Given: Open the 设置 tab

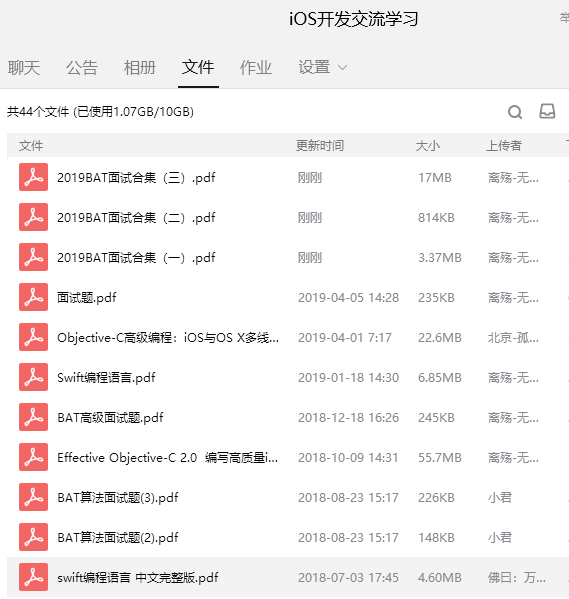Looking at the screenshot, I should click(314, 68).
